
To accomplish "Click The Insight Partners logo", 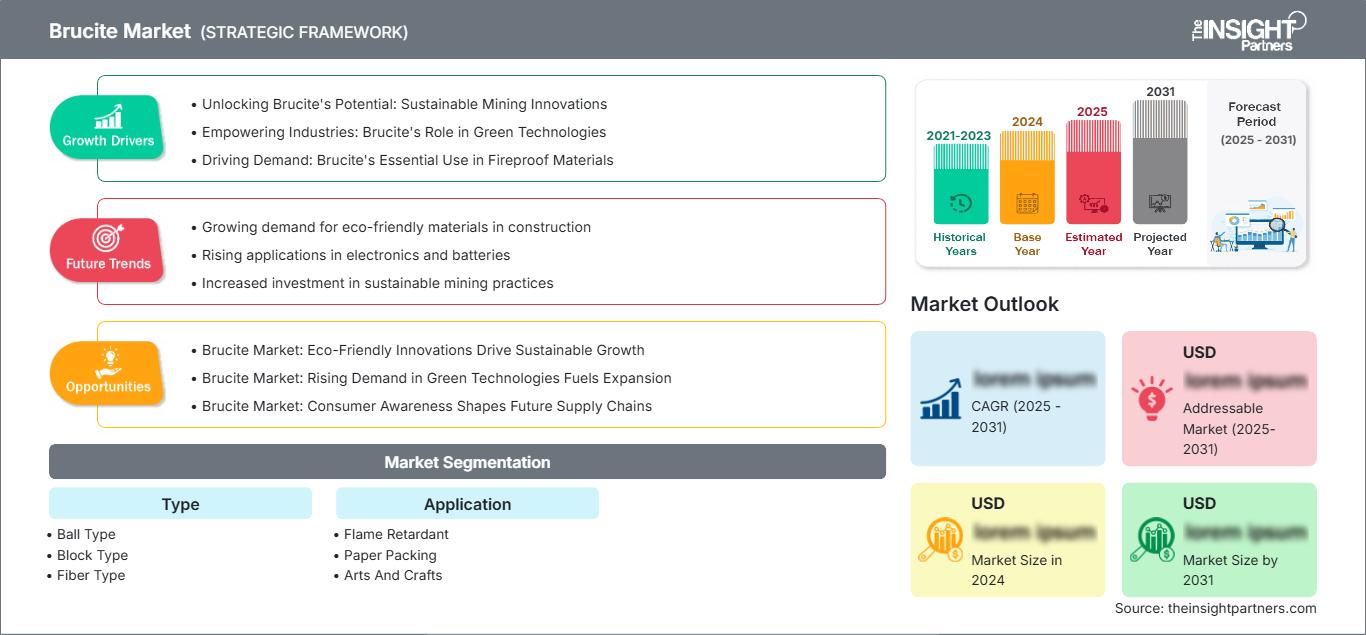I will 1248,30.
